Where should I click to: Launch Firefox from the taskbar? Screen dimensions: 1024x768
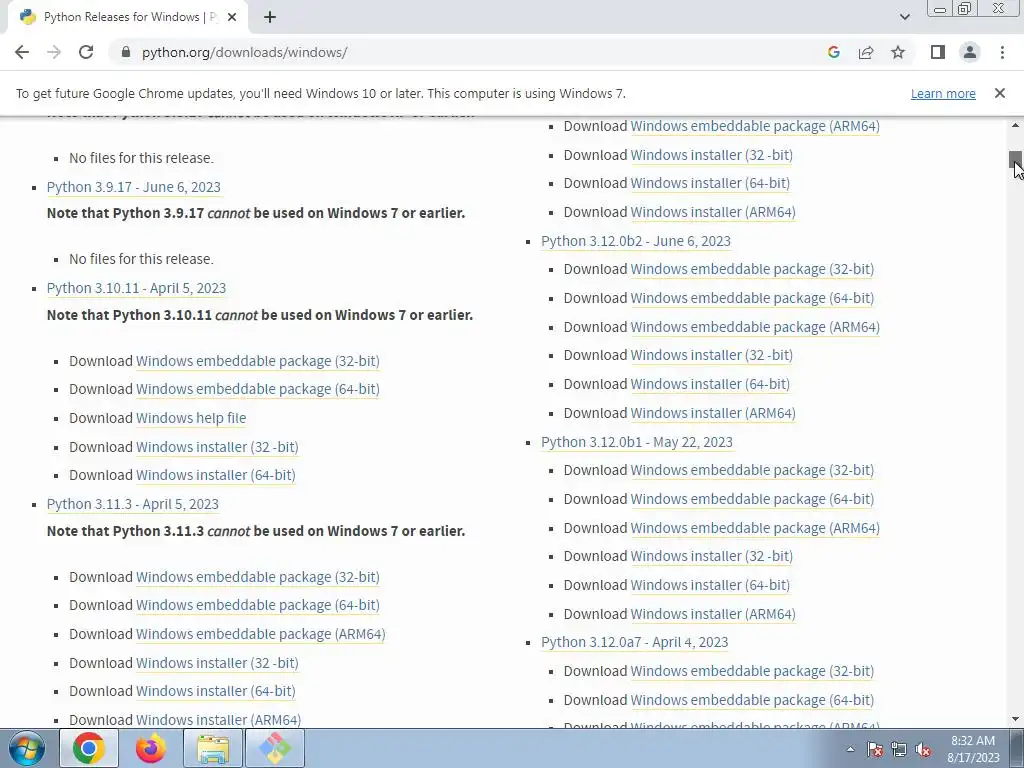[150, 748]
